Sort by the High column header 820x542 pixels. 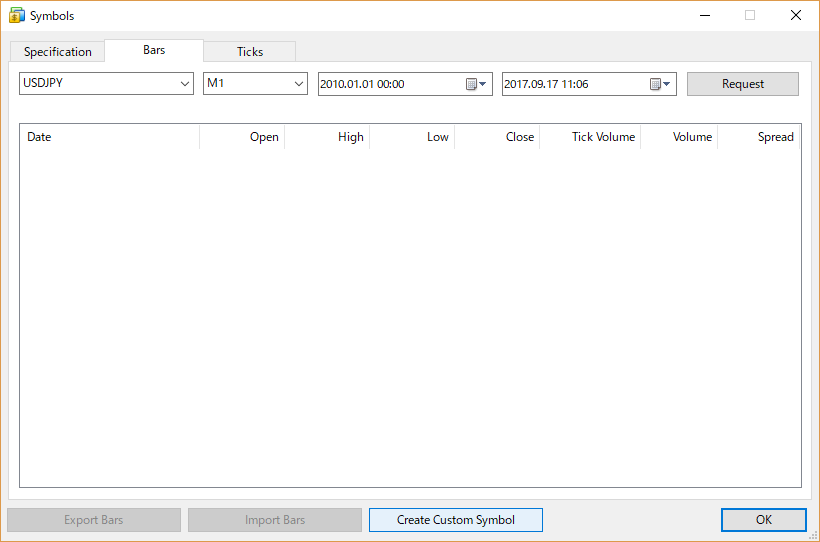tap(328, 137)
